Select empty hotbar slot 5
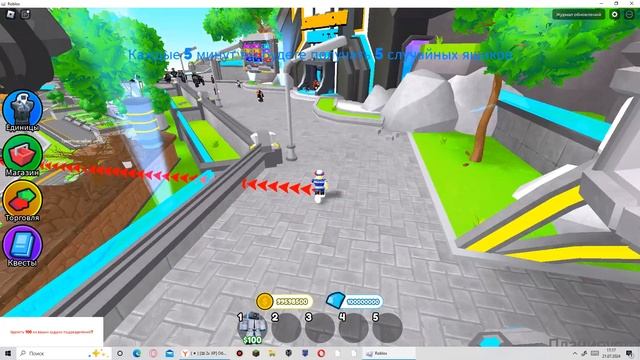The image size is (640, 360). pos(387,328)
